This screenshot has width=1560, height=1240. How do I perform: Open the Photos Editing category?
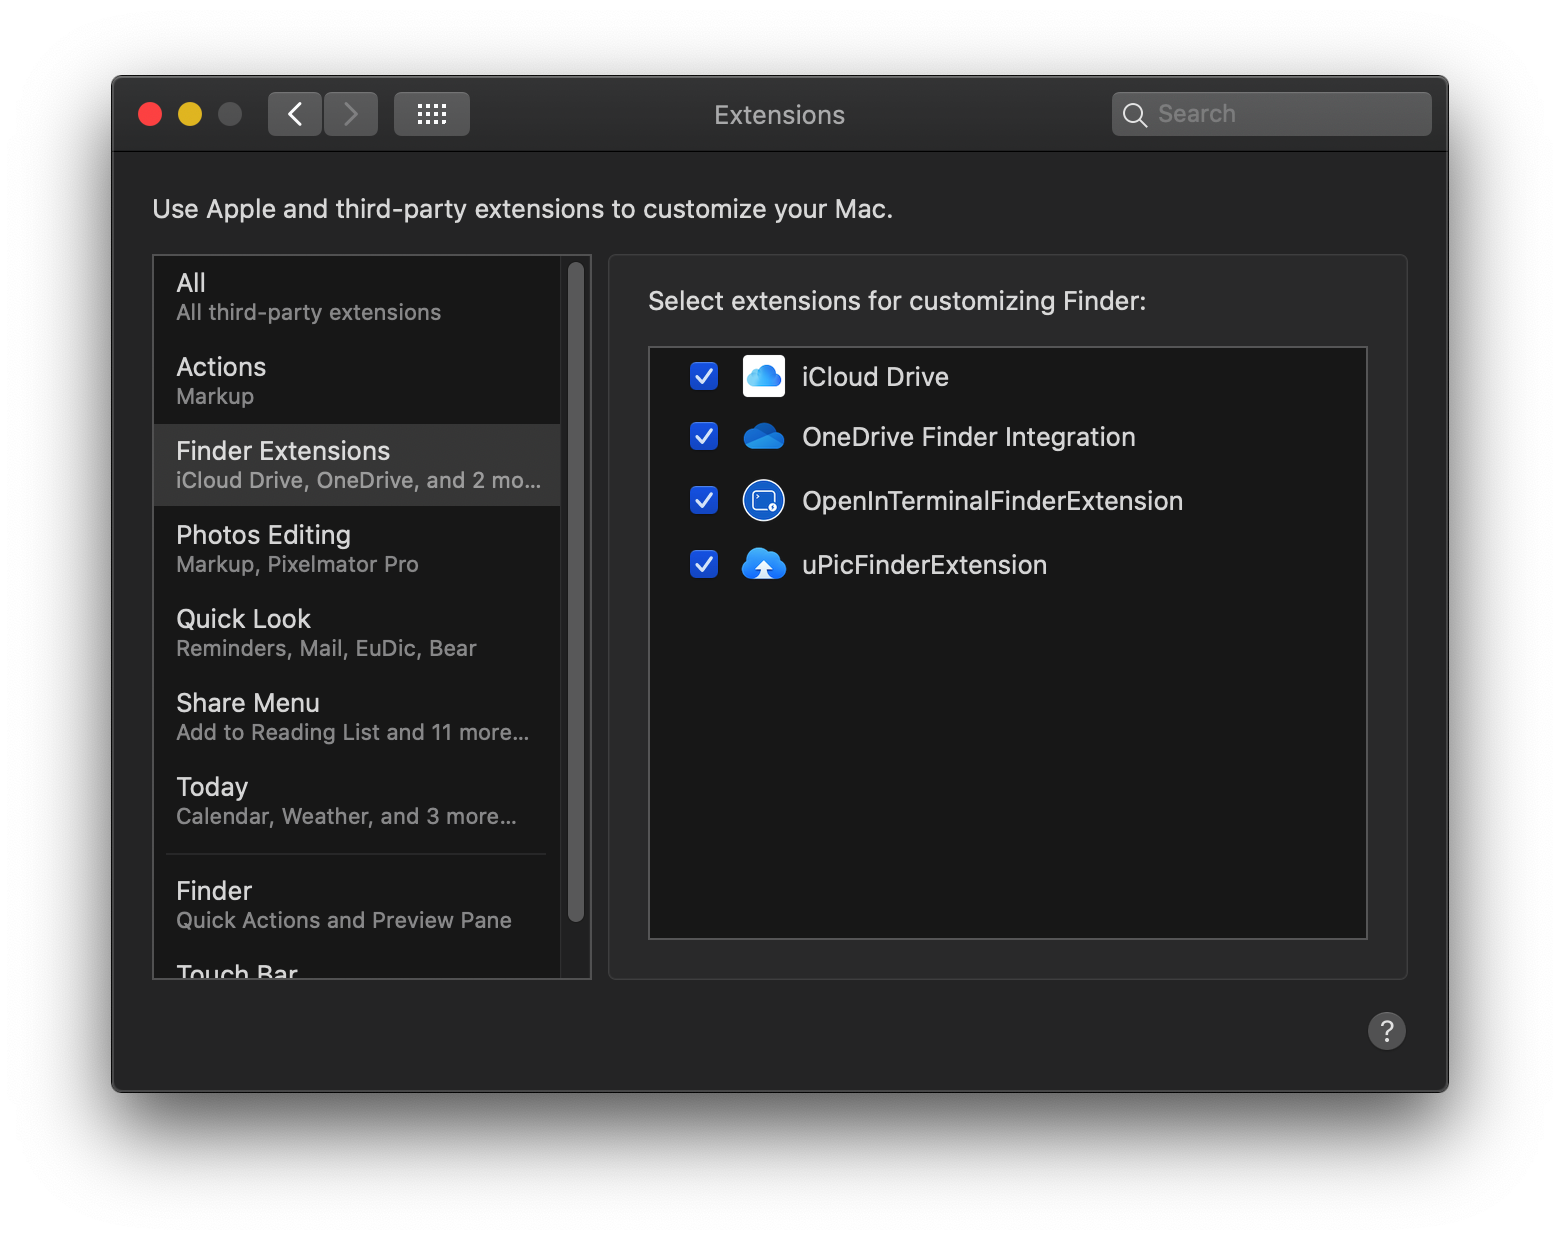click(357, 549)
